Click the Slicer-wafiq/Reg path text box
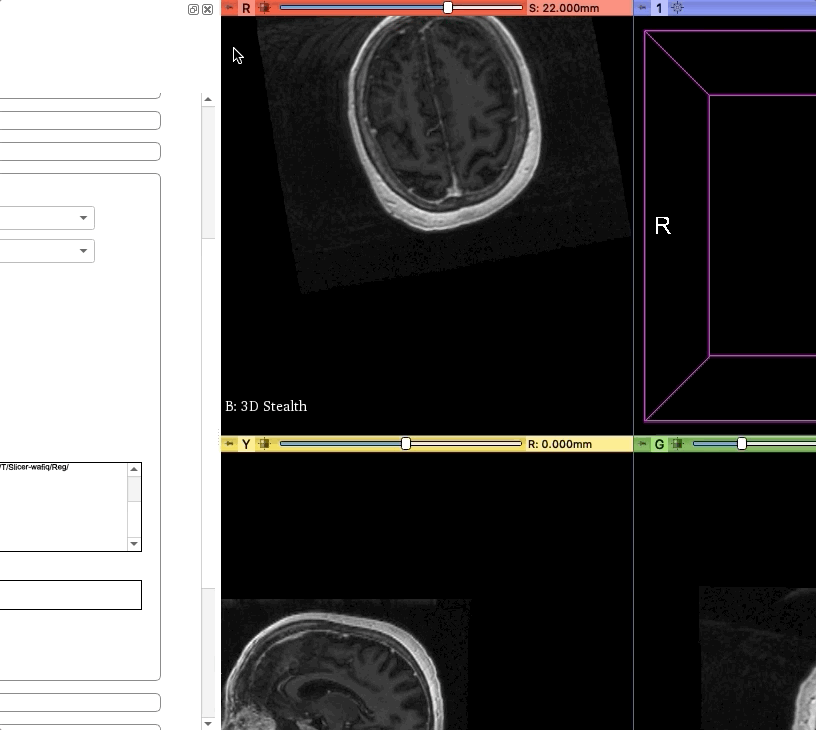The height and width of the screenshot is (730, 816). coord(63,507)
